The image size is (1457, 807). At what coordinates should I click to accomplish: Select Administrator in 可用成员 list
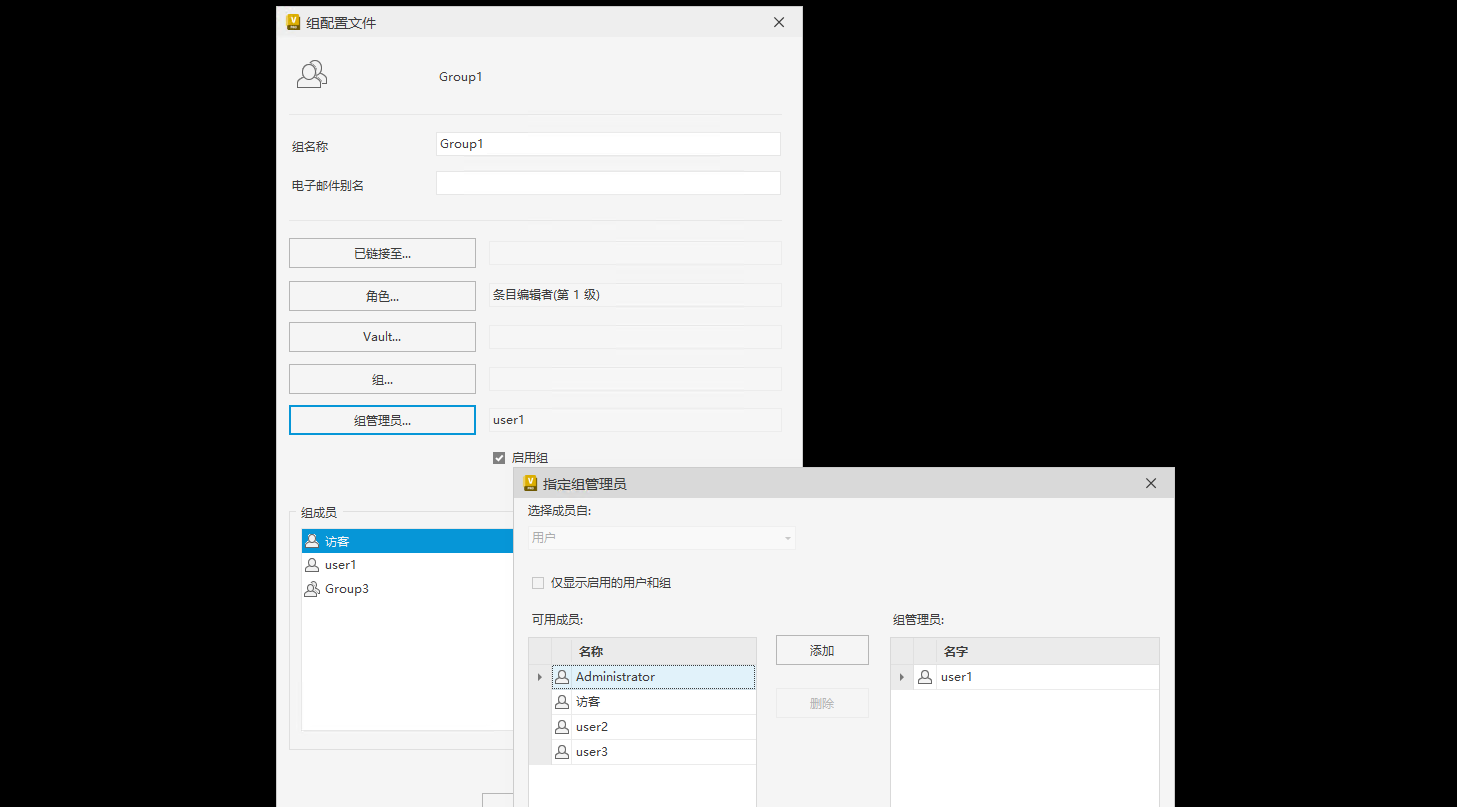click(x=653, y=677)
